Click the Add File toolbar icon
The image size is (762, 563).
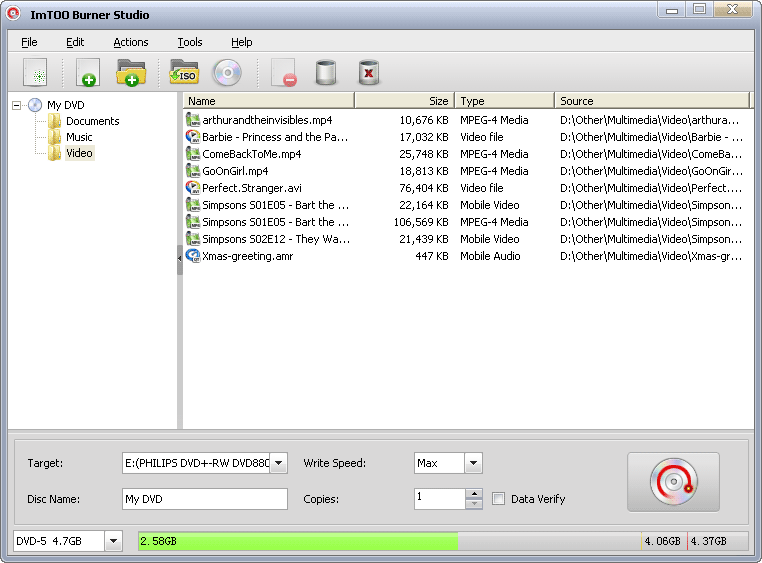(88, 73)
